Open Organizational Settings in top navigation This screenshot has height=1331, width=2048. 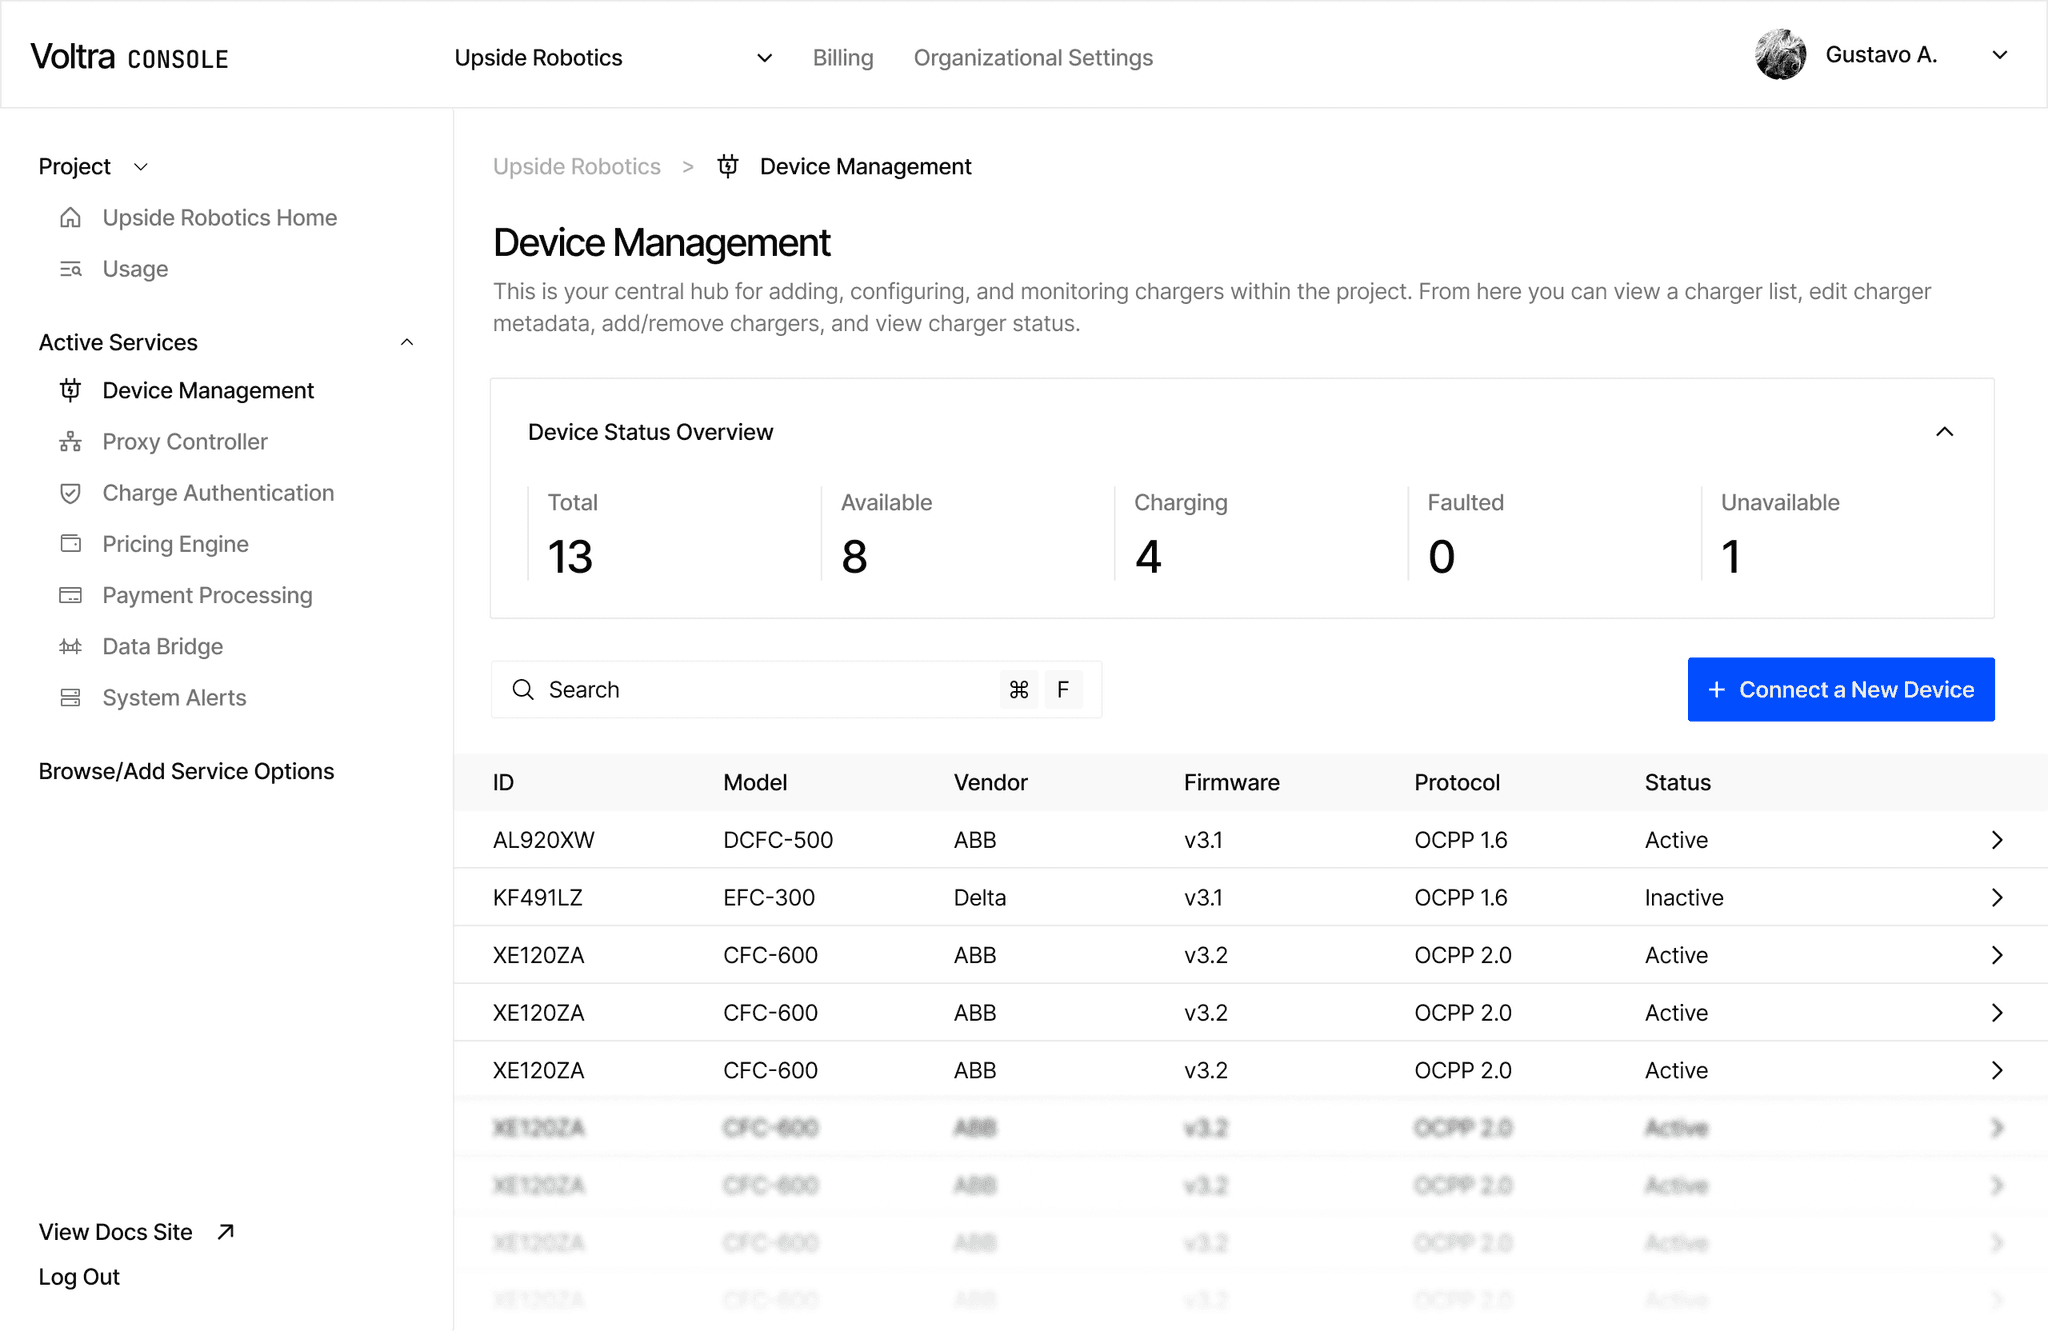pos(1032,58)
